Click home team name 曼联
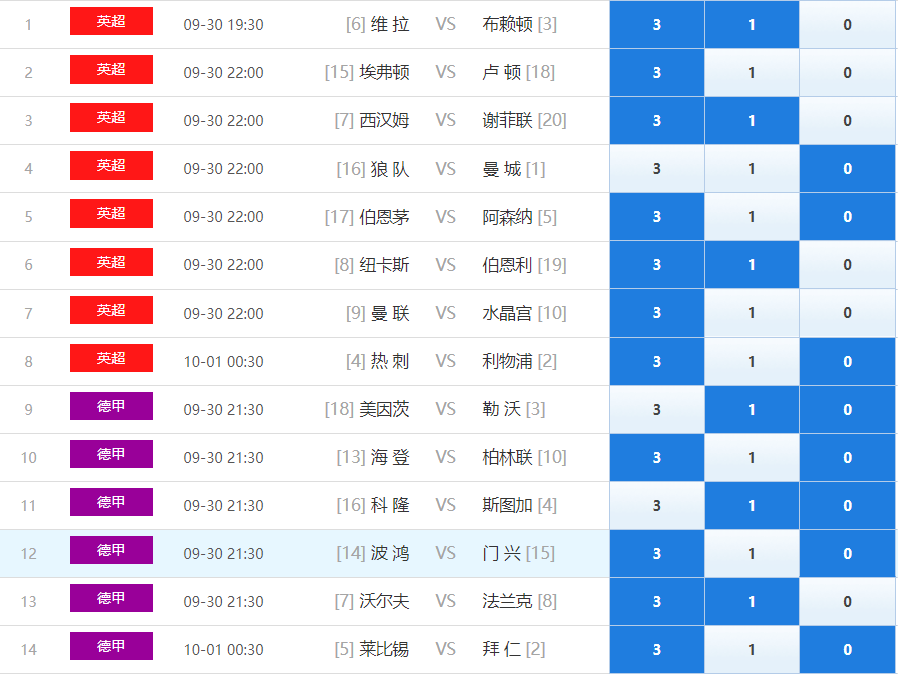Viewport: 898px width, 677px height. point(390,313)
